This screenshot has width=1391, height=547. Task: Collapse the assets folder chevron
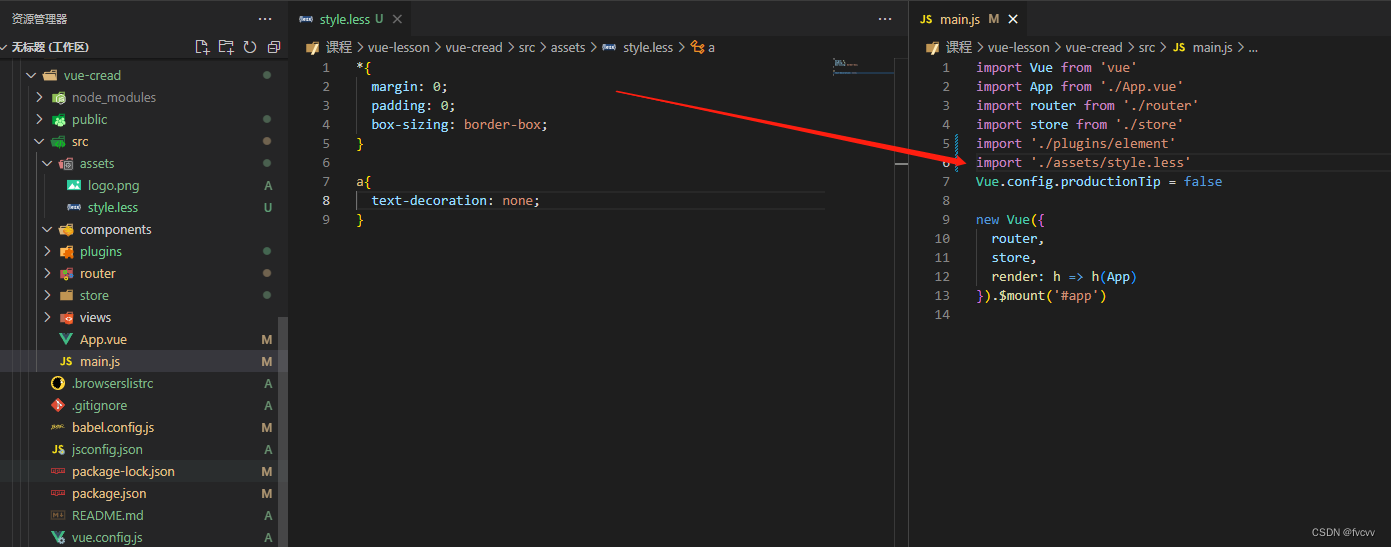tap(47, 163)
